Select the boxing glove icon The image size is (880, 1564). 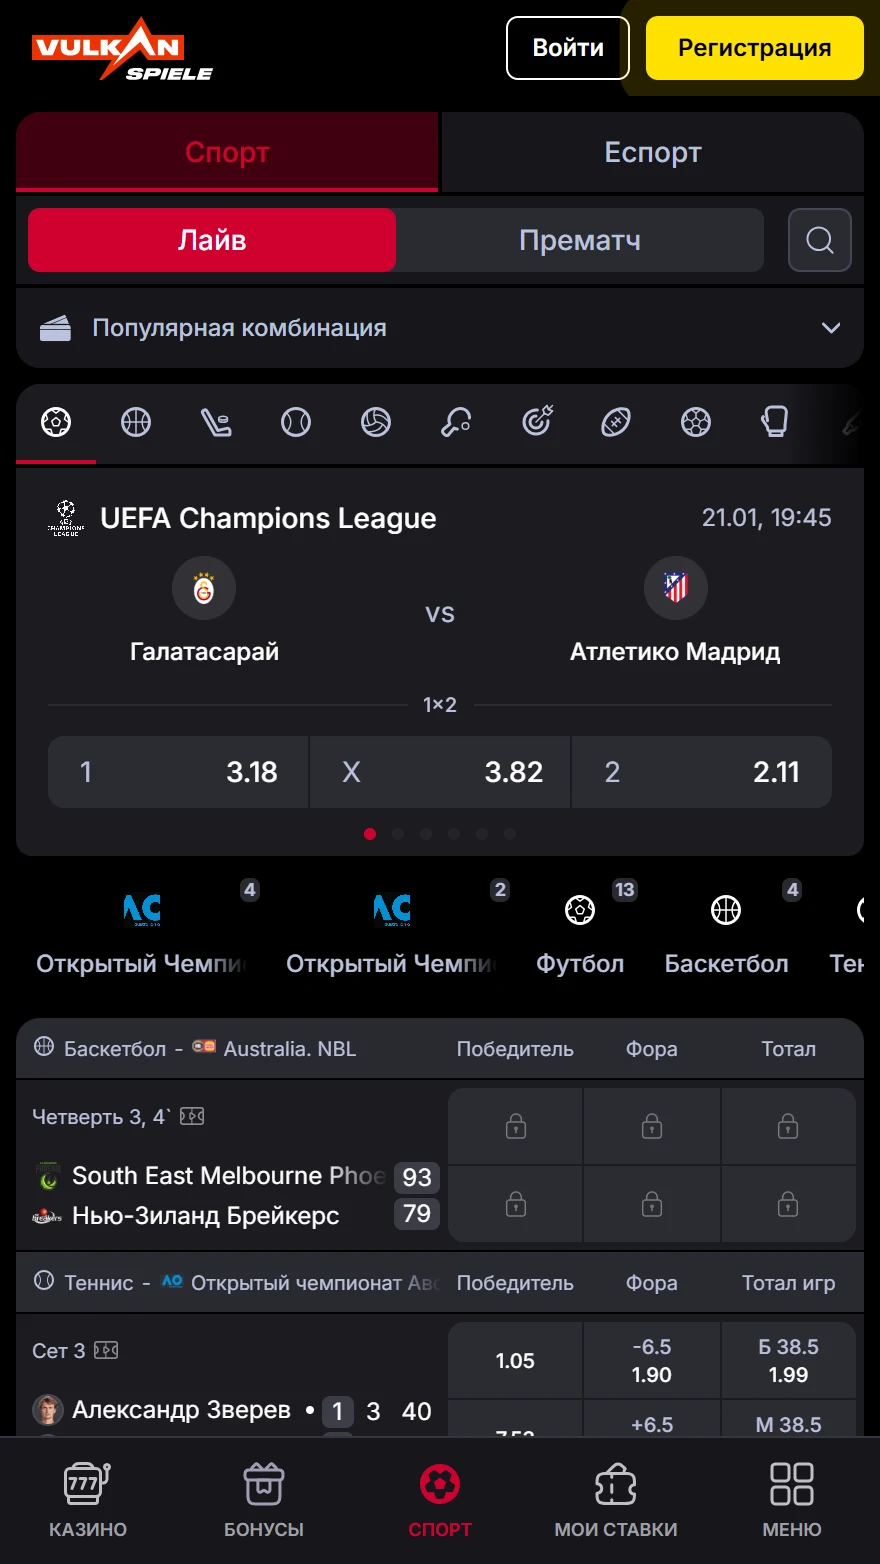pos(775,423)
